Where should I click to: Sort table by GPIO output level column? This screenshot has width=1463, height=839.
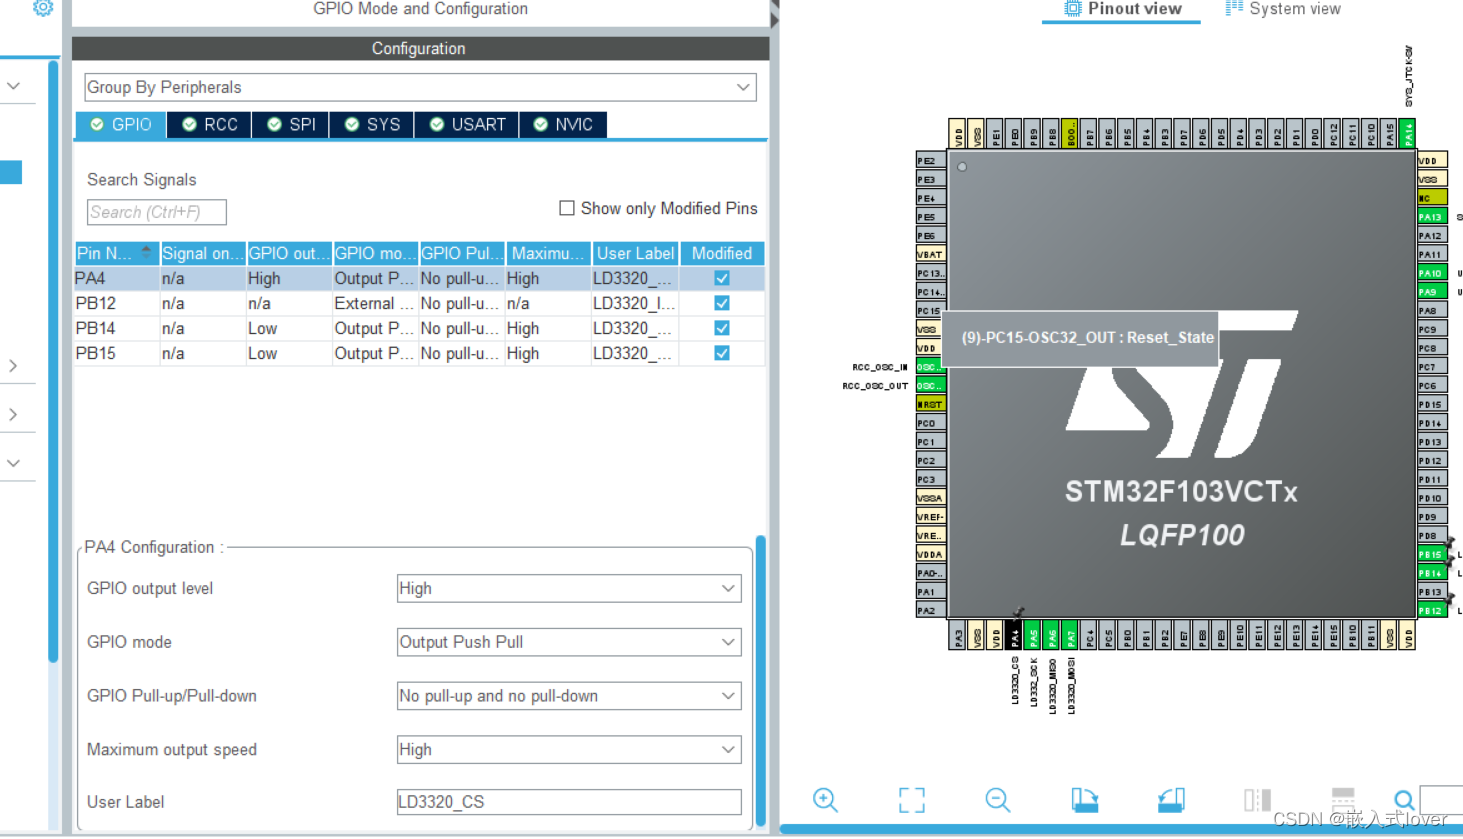click(289, 253)
